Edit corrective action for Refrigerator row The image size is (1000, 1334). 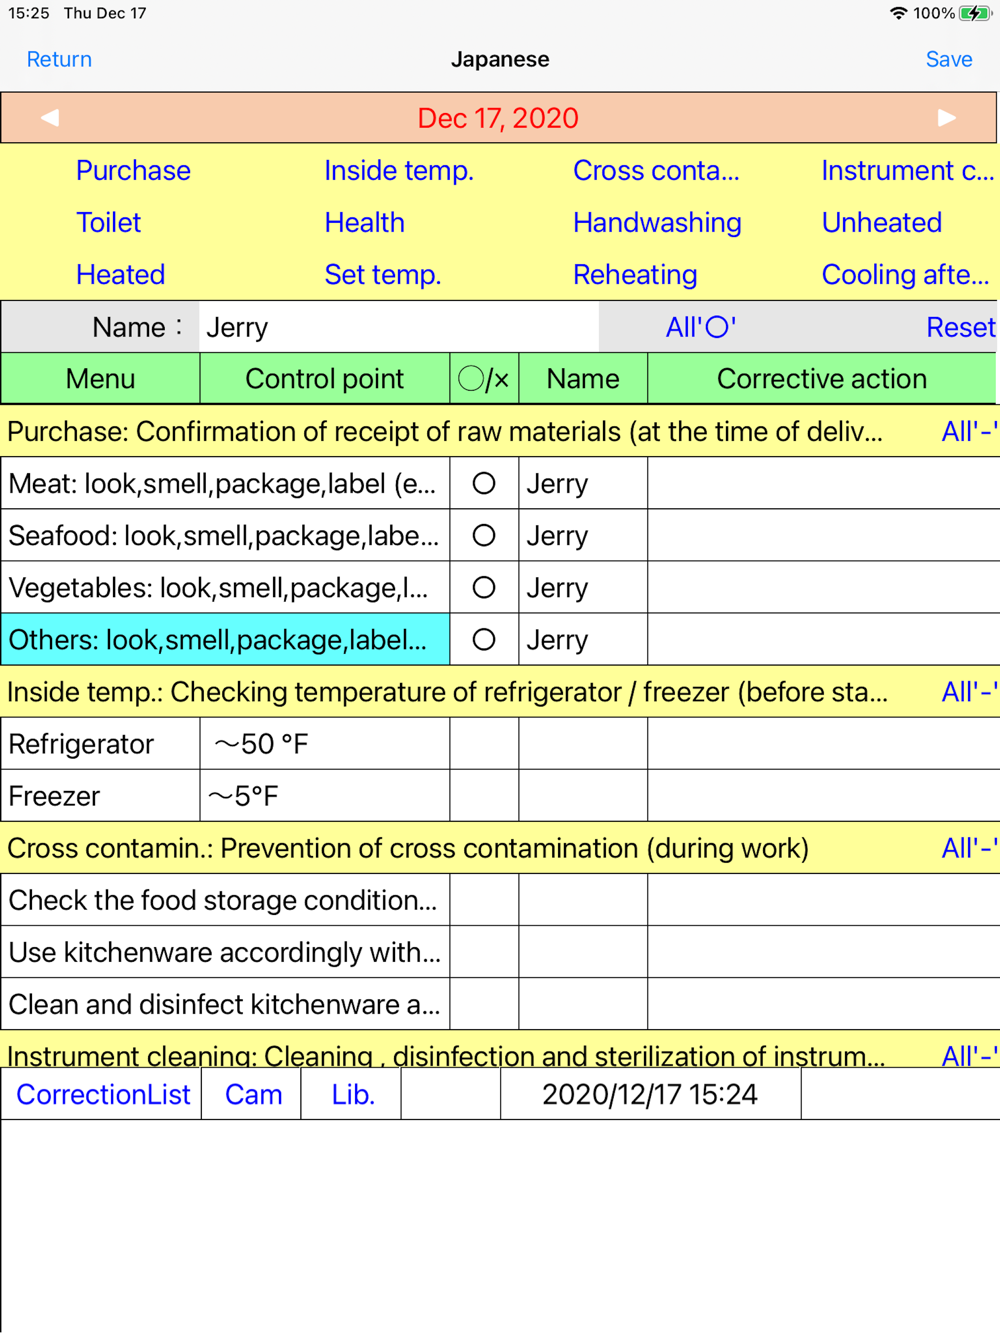(x=824, y=744)
